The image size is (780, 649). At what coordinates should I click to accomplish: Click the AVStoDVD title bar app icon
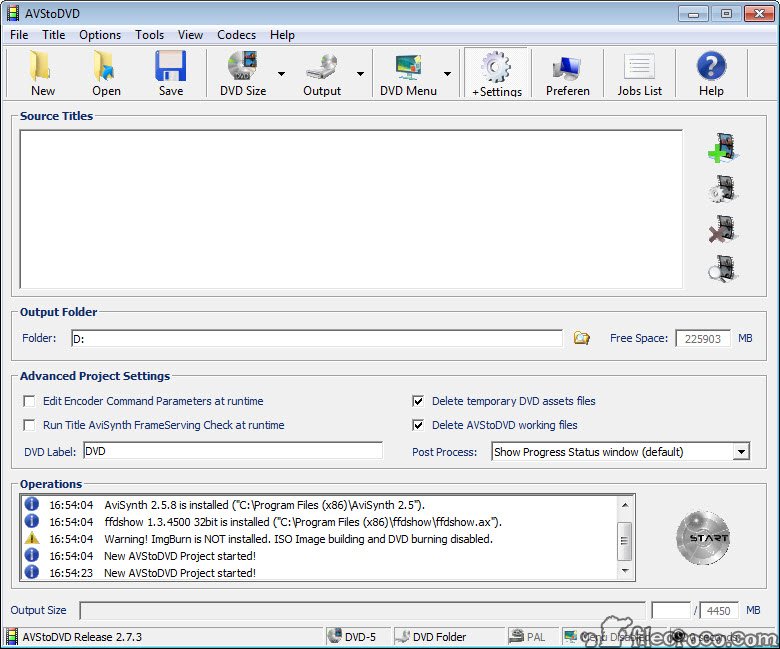point(13,13)
